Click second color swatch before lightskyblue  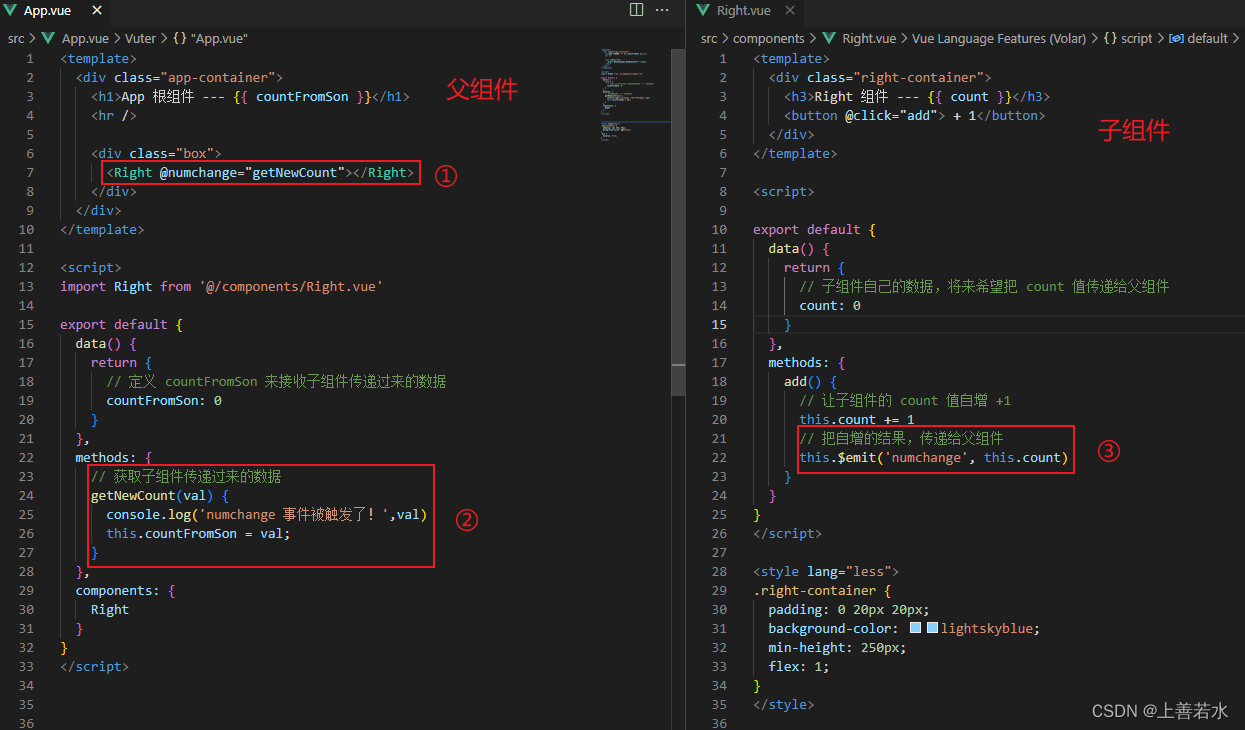(x=932, y=629)
